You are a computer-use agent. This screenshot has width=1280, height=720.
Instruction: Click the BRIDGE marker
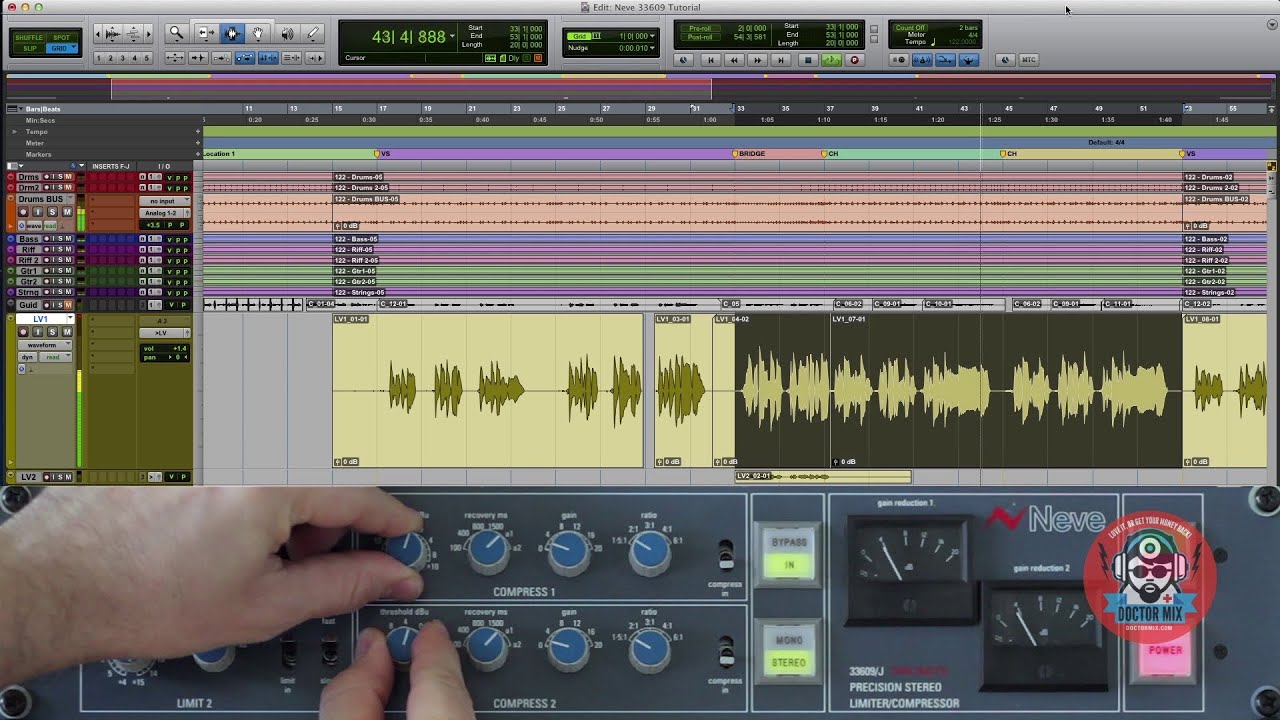tap(752, 154)
